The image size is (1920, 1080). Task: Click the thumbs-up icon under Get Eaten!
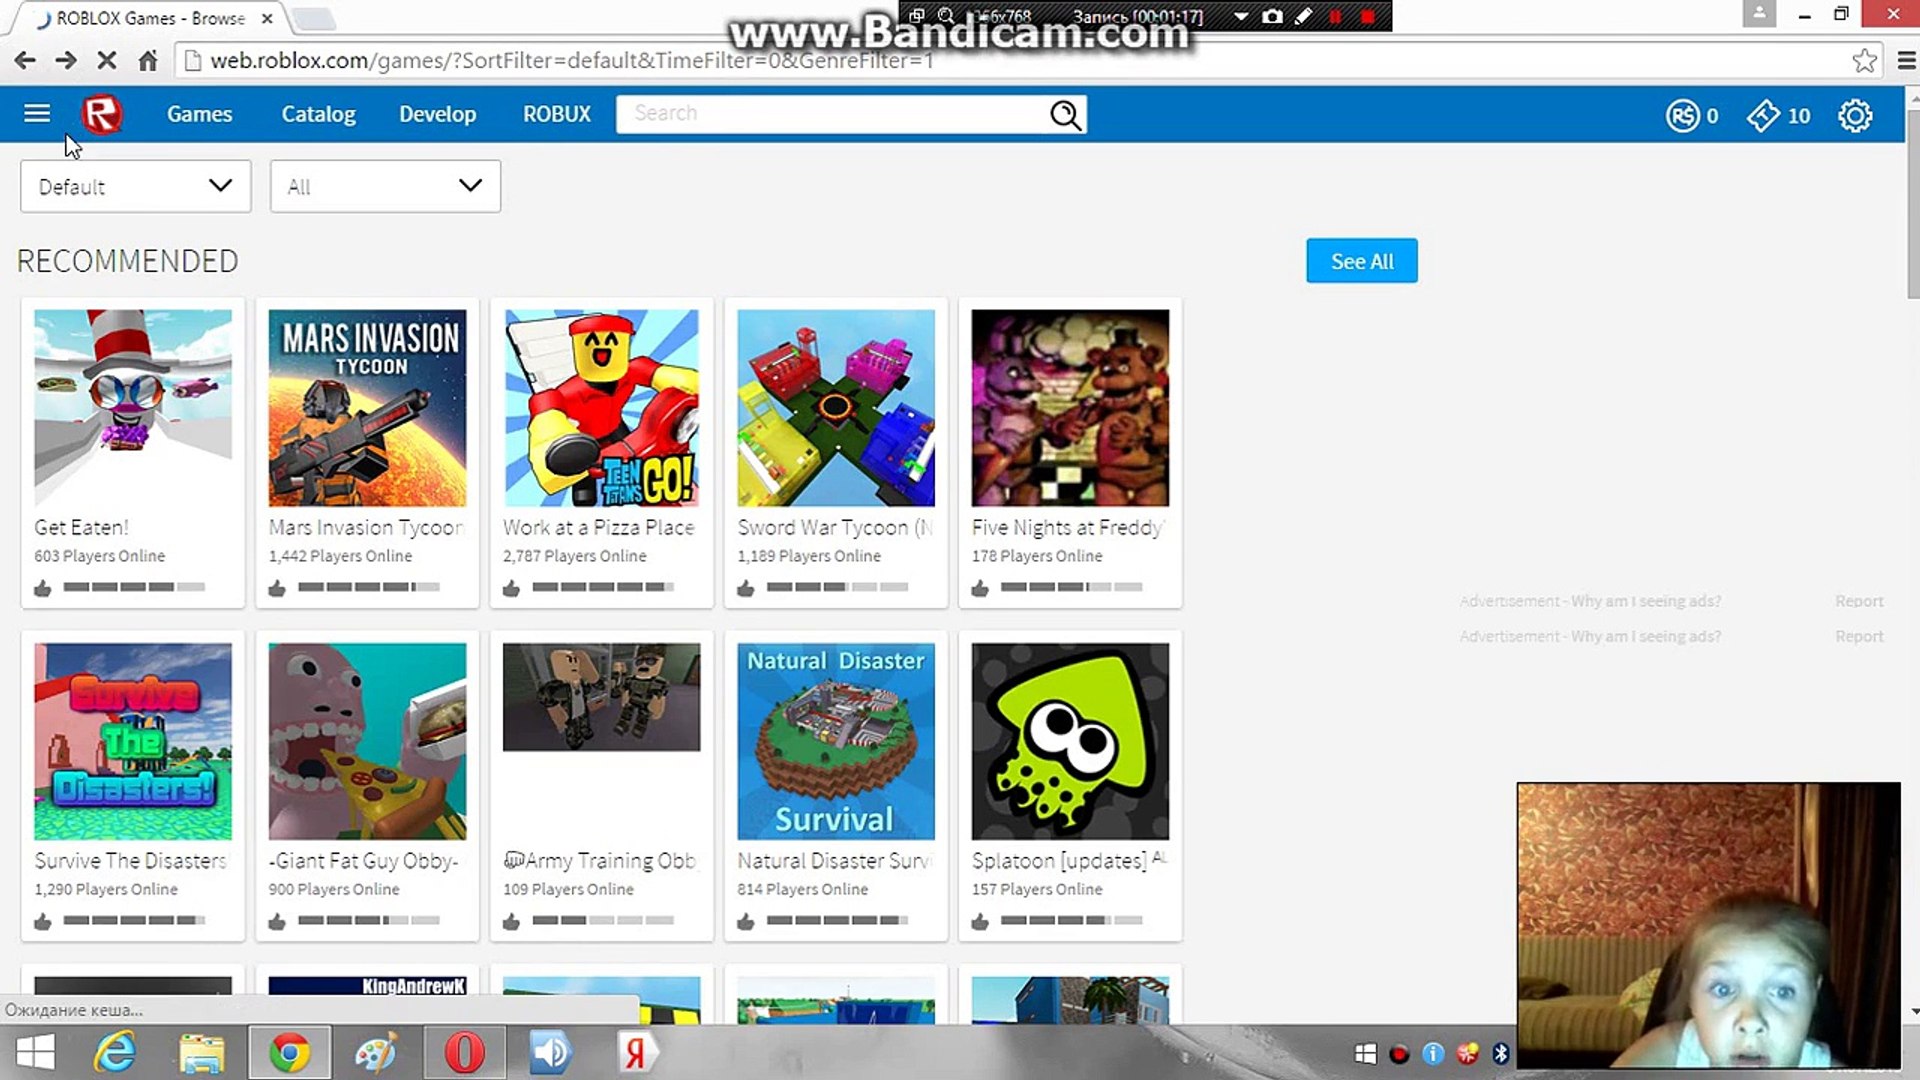(x=43, y=588)
